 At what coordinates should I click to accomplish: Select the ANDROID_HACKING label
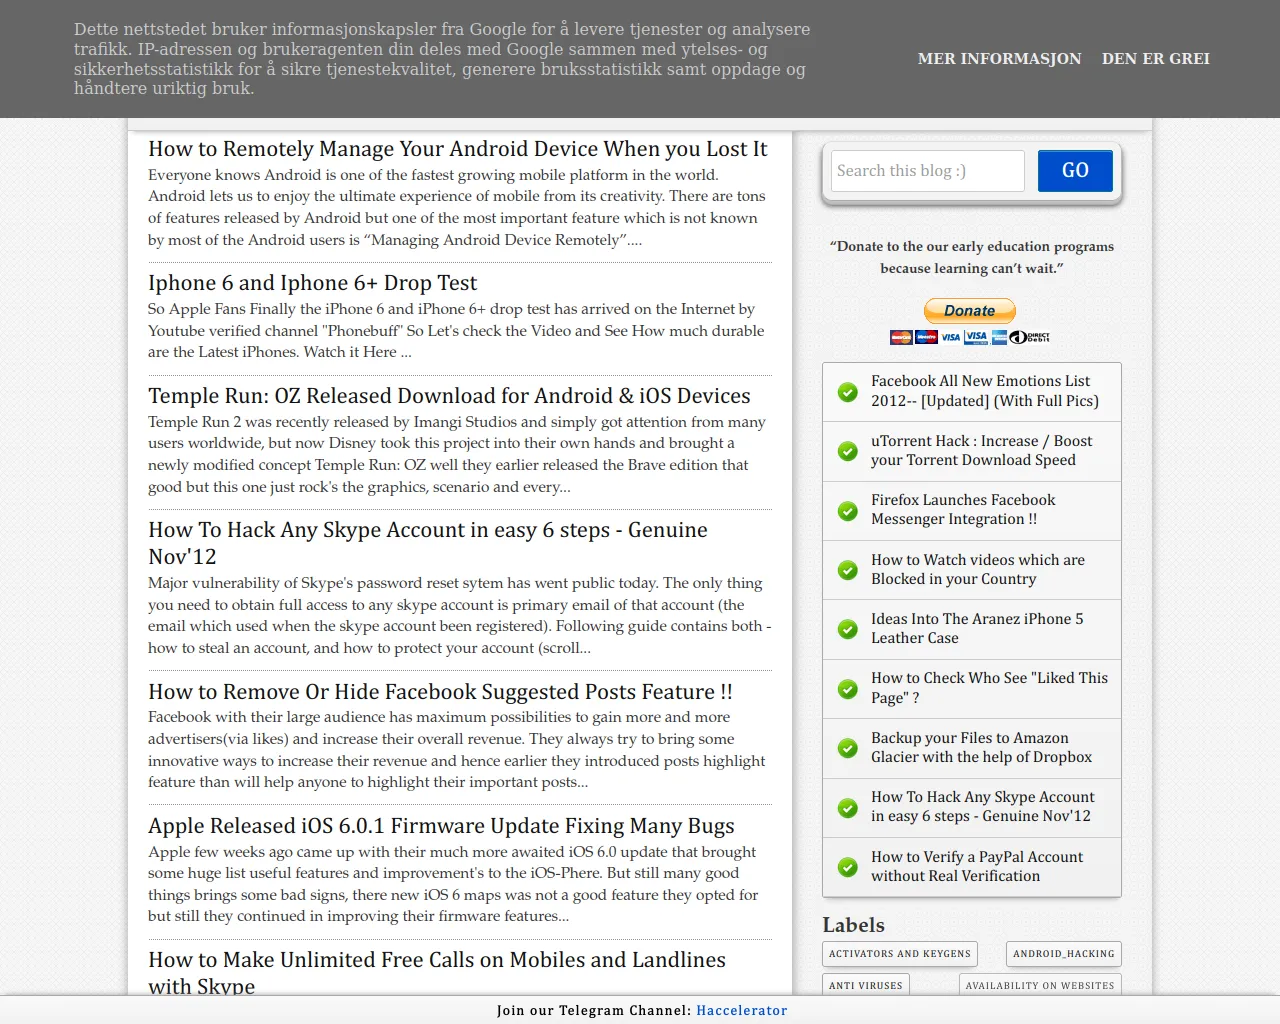pyautogui.click(x=1064, y=954)
